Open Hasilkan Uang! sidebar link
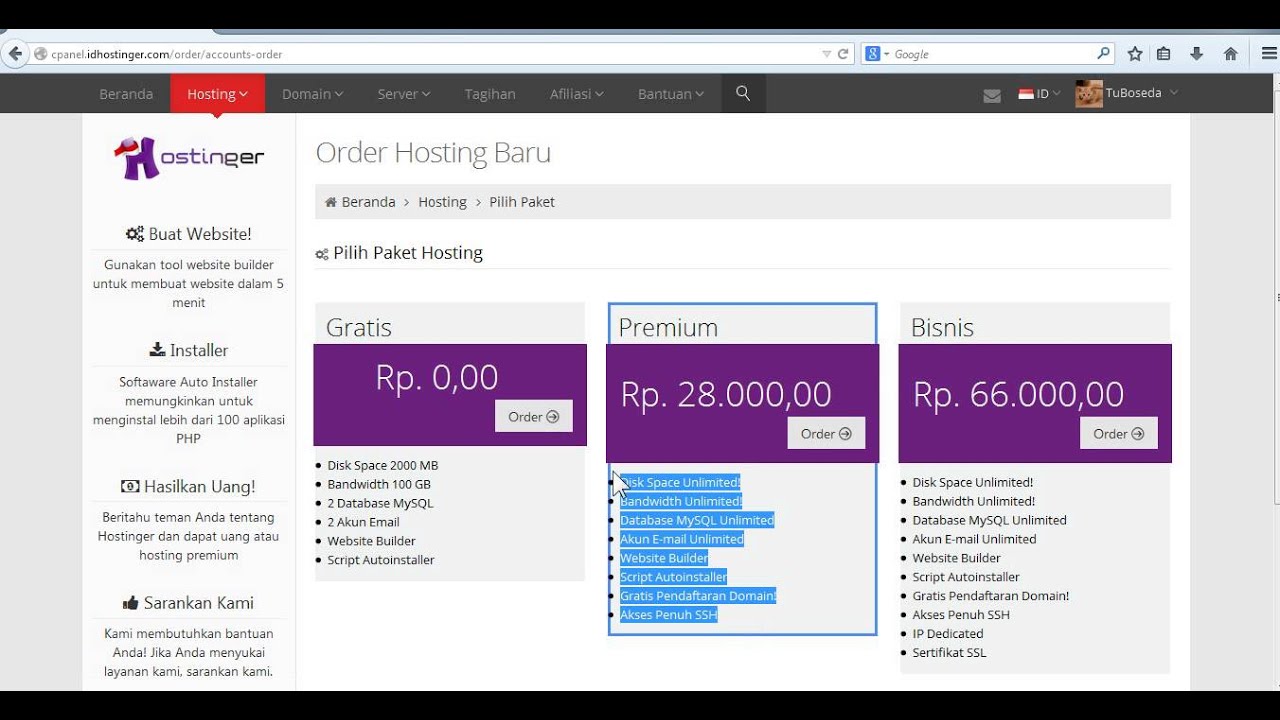 point(189,486)
